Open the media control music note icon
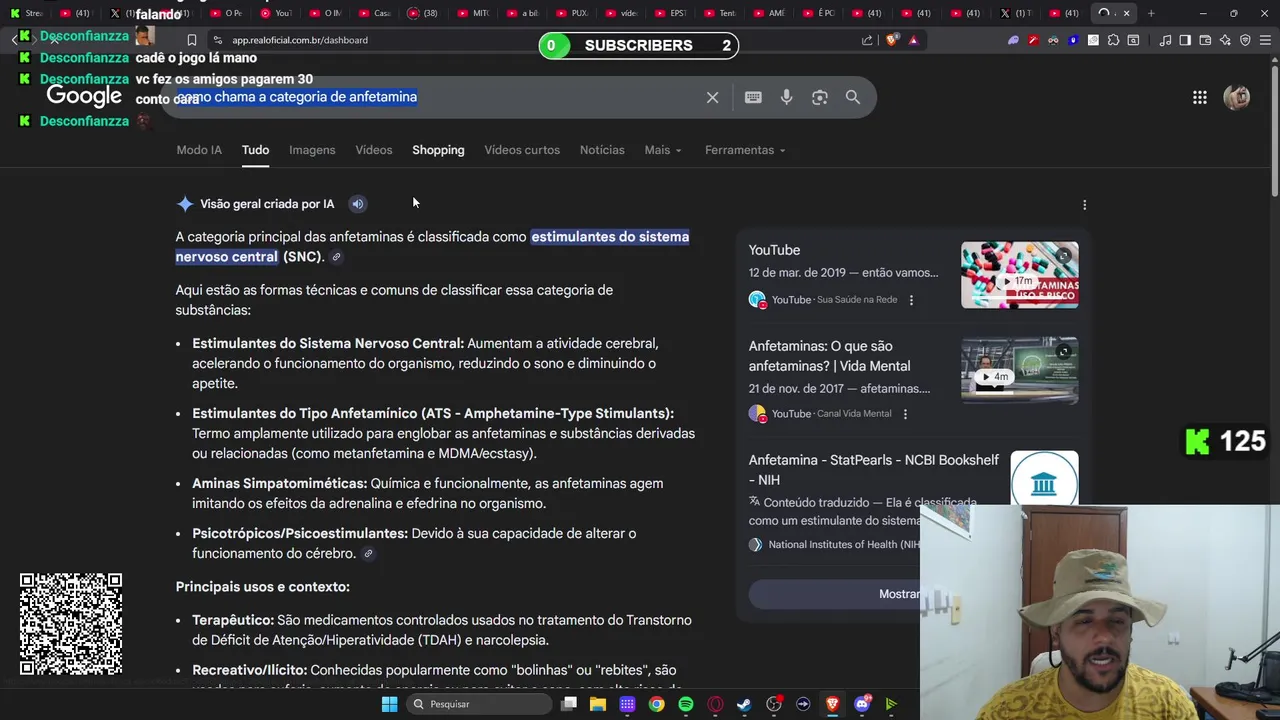The height and width of the screenshot is (720, 1280). pyautogui.click(x=1165, y=40)
